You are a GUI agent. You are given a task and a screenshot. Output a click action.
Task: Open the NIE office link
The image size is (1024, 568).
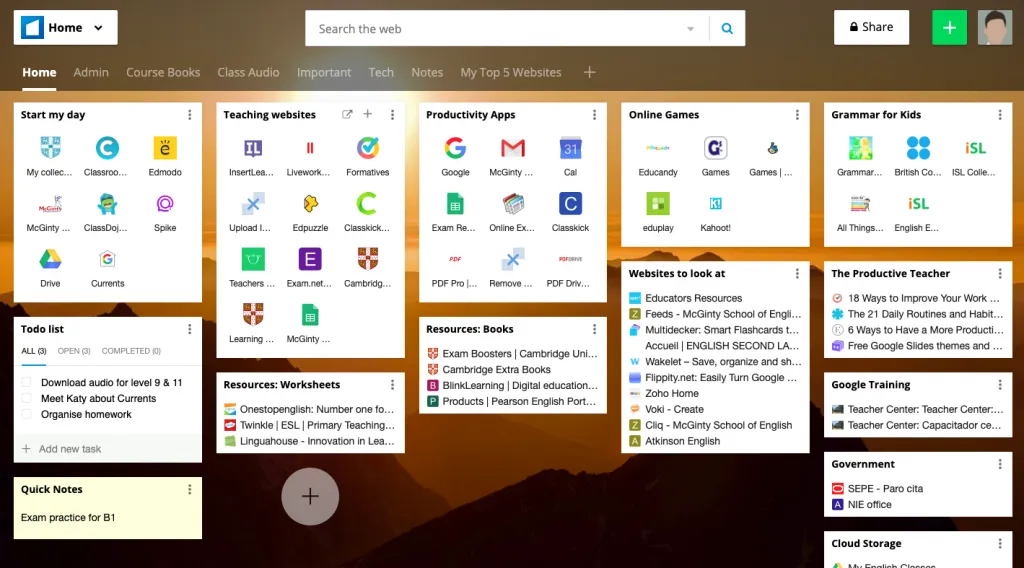[869, 504]
